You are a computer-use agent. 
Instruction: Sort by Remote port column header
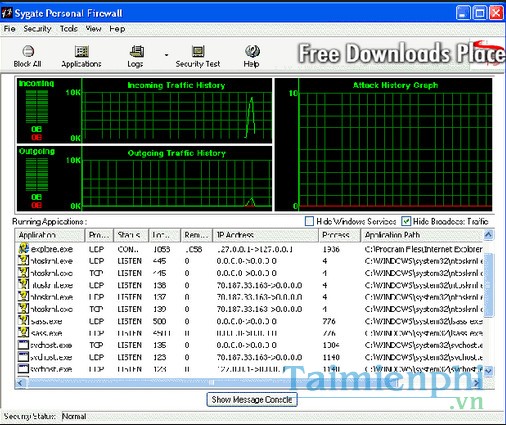197,235
